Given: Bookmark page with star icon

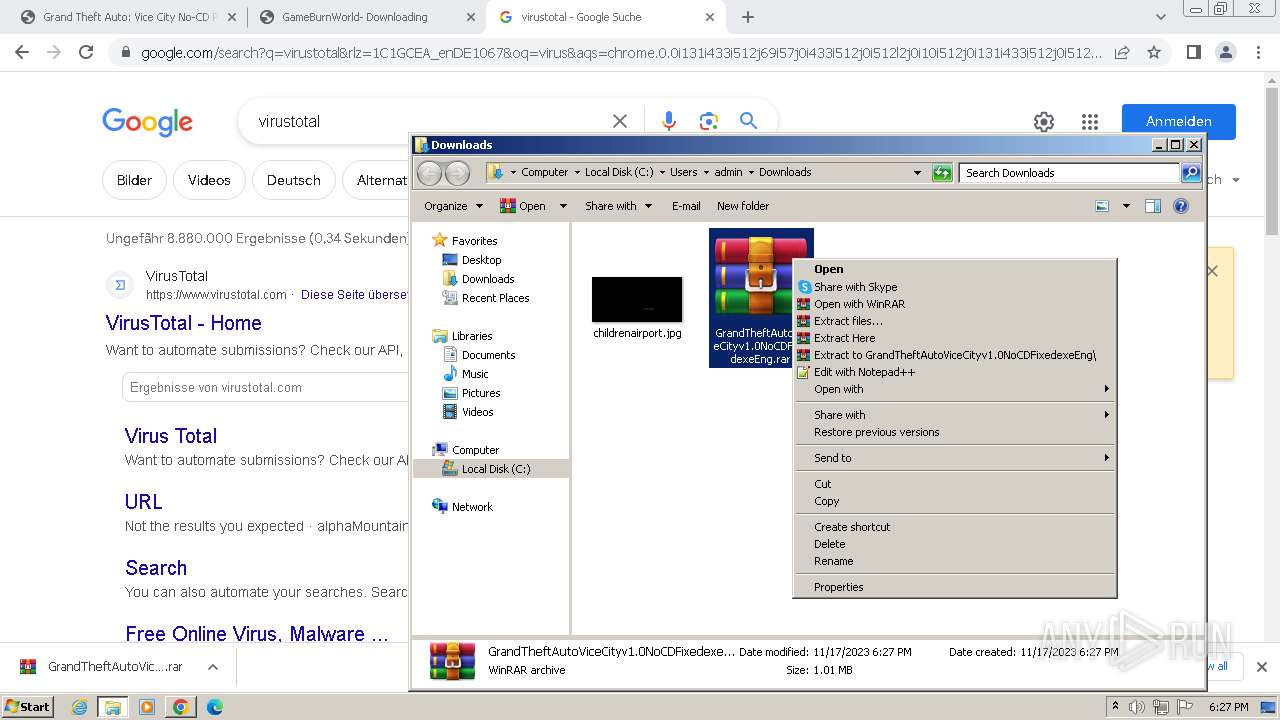Looking at the screenshot, I should point(1154,52).
